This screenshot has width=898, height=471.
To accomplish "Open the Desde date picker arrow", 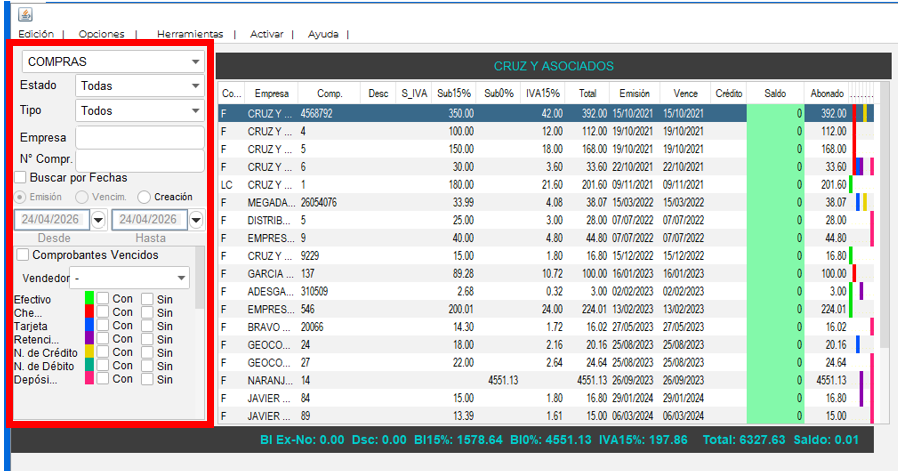I will (x=99, y=219).
